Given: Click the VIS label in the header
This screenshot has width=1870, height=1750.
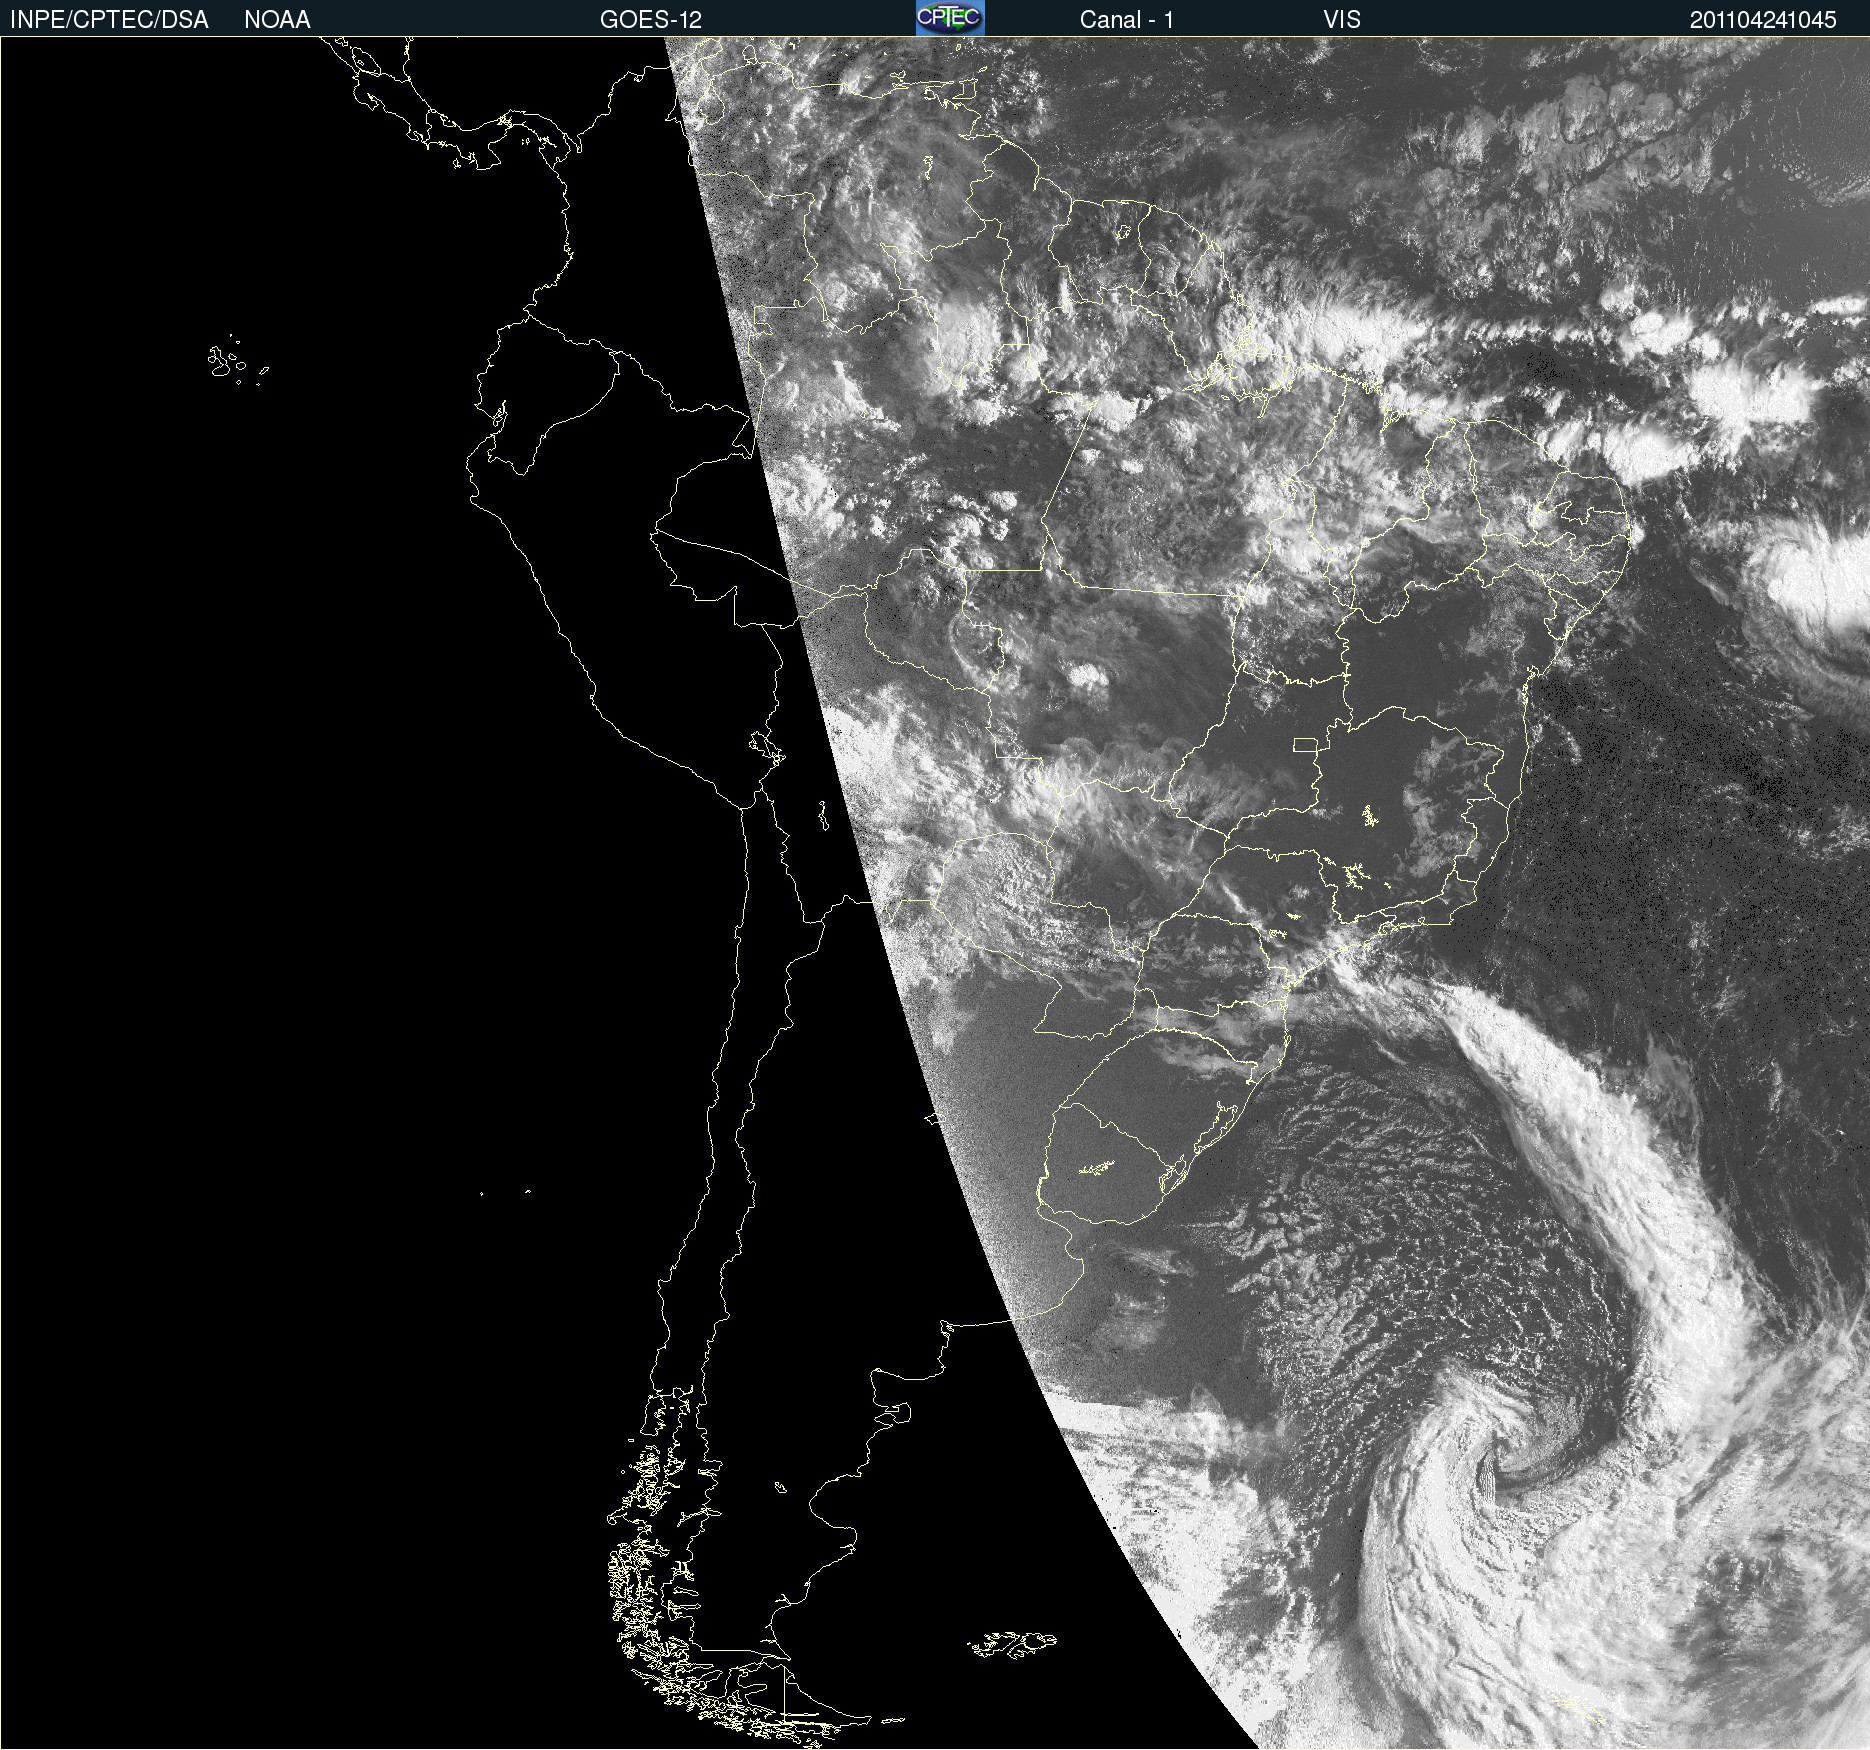Looking at the screenshot, I should click(x=1342, y=20).
